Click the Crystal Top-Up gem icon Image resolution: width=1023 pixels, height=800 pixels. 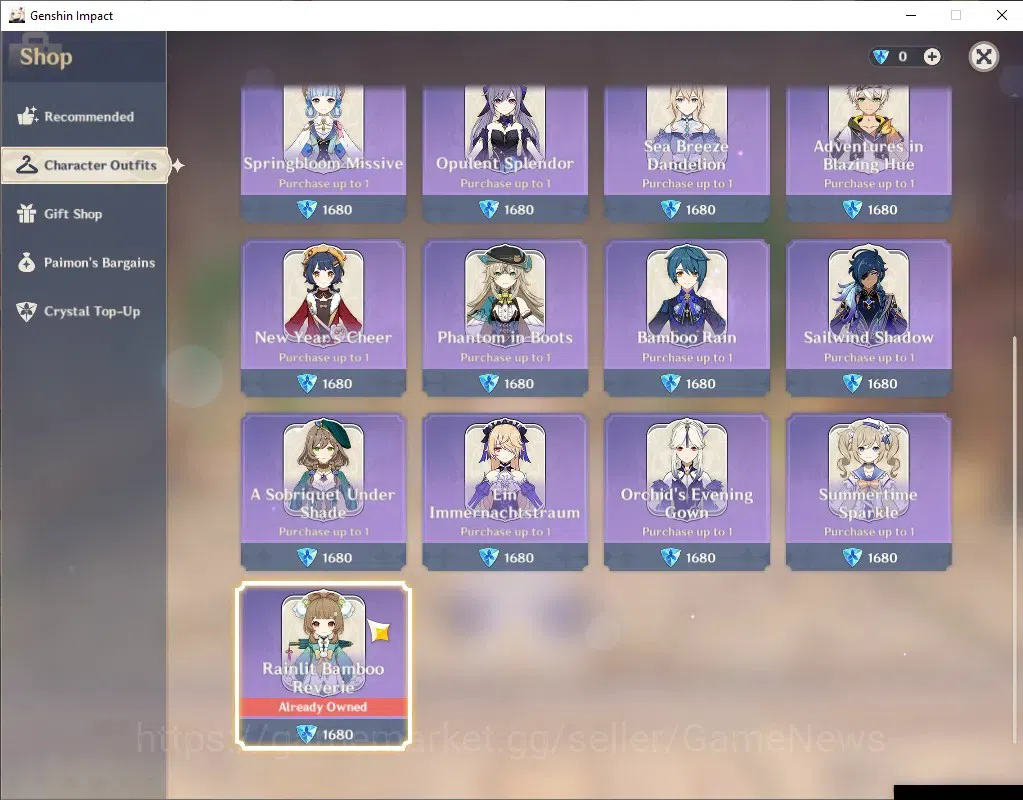(x=27, y=311)
